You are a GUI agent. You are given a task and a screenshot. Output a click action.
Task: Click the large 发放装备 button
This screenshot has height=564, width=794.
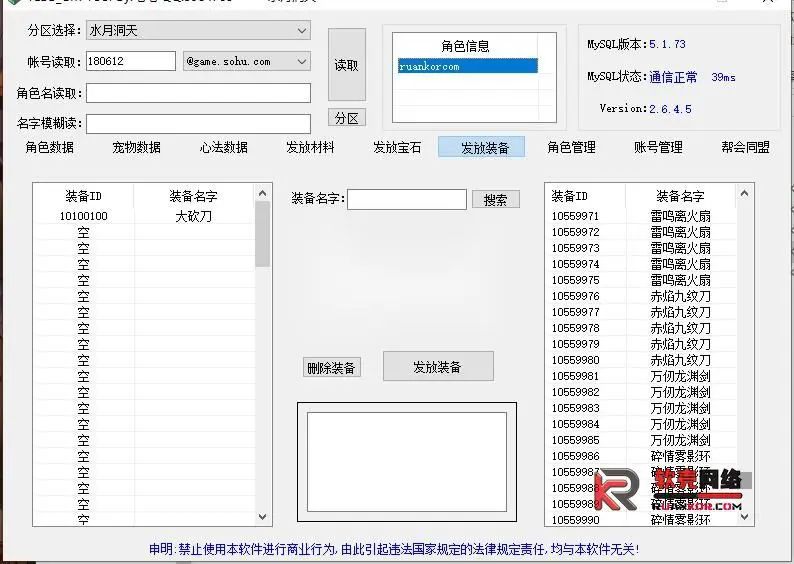438,366
